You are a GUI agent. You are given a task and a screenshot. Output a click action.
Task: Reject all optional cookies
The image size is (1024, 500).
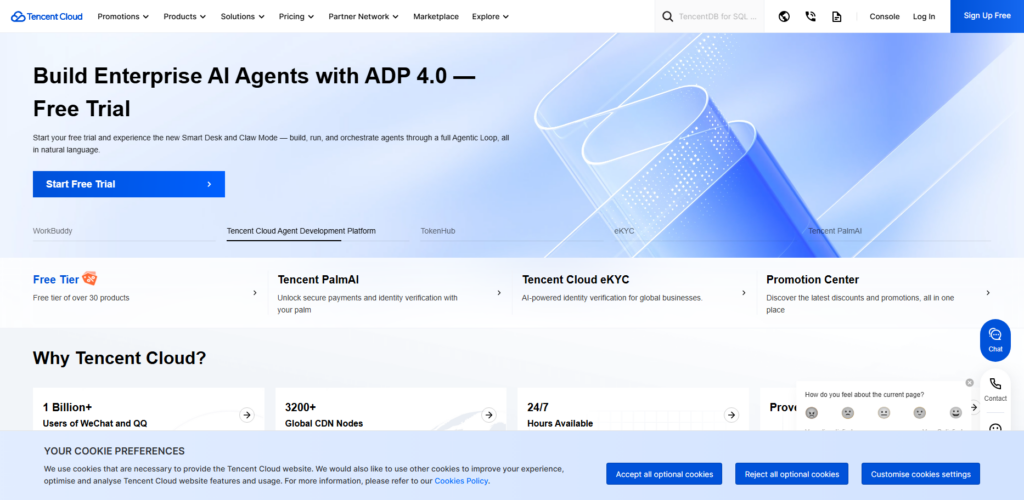pyautogui.click(x=792, y=474)
